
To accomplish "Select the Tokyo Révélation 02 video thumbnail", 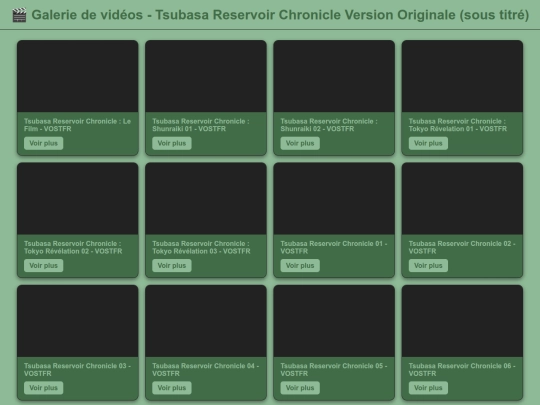I will coord(77,199).
